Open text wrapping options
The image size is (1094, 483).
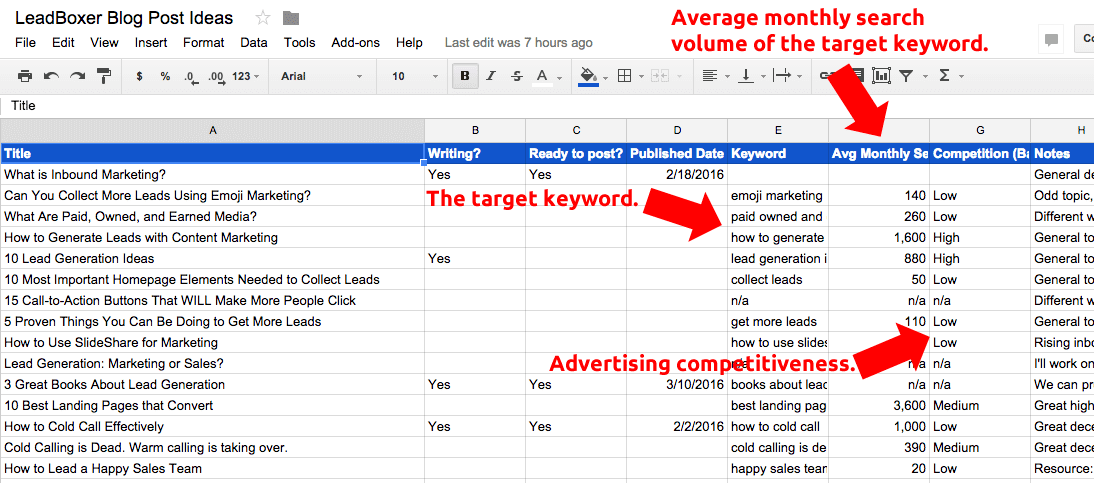(x=788, y=76)
